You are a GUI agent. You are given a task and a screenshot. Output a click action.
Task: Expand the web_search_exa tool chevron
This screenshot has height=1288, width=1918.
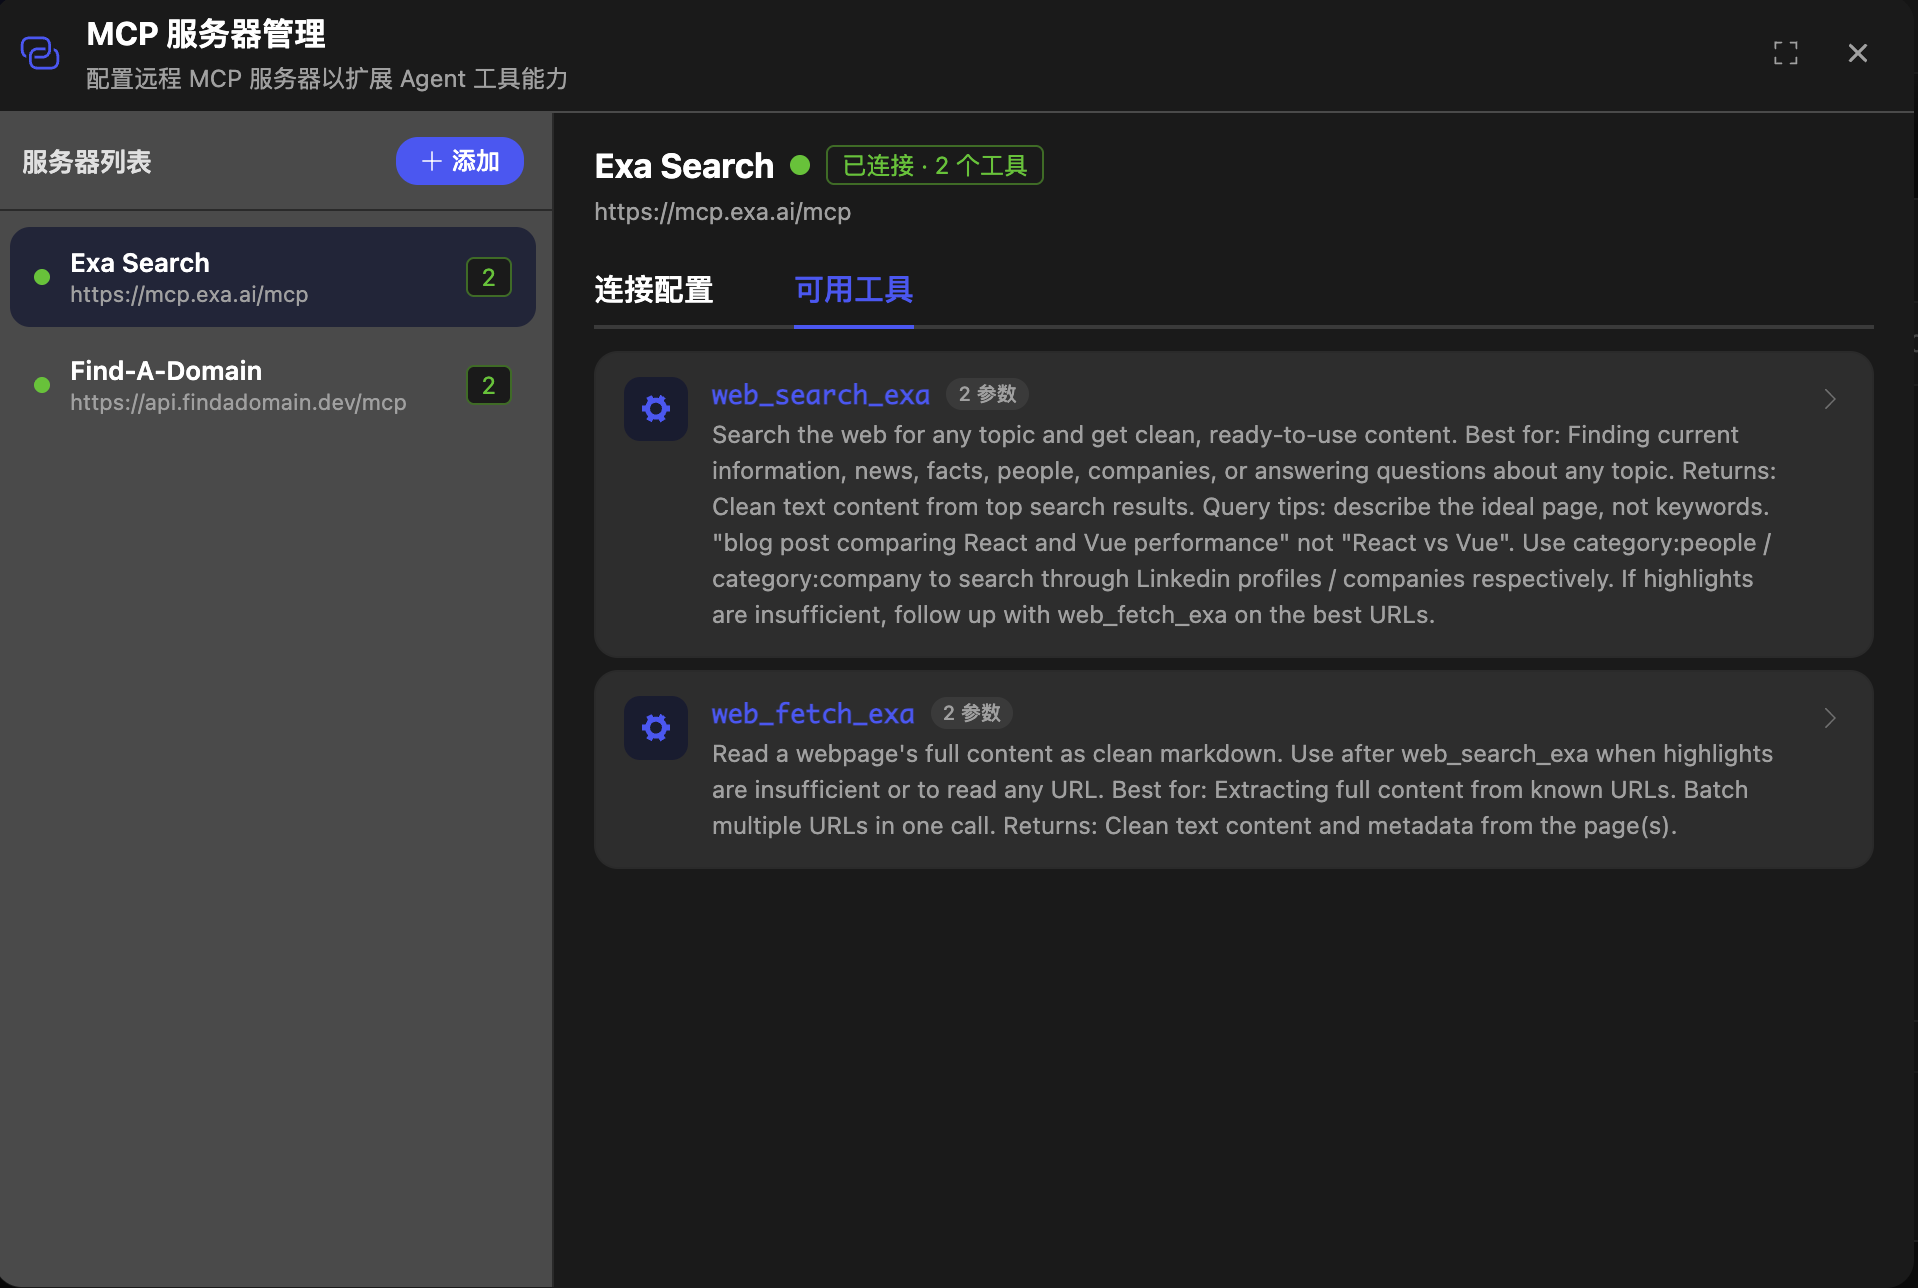(1830, 399)
